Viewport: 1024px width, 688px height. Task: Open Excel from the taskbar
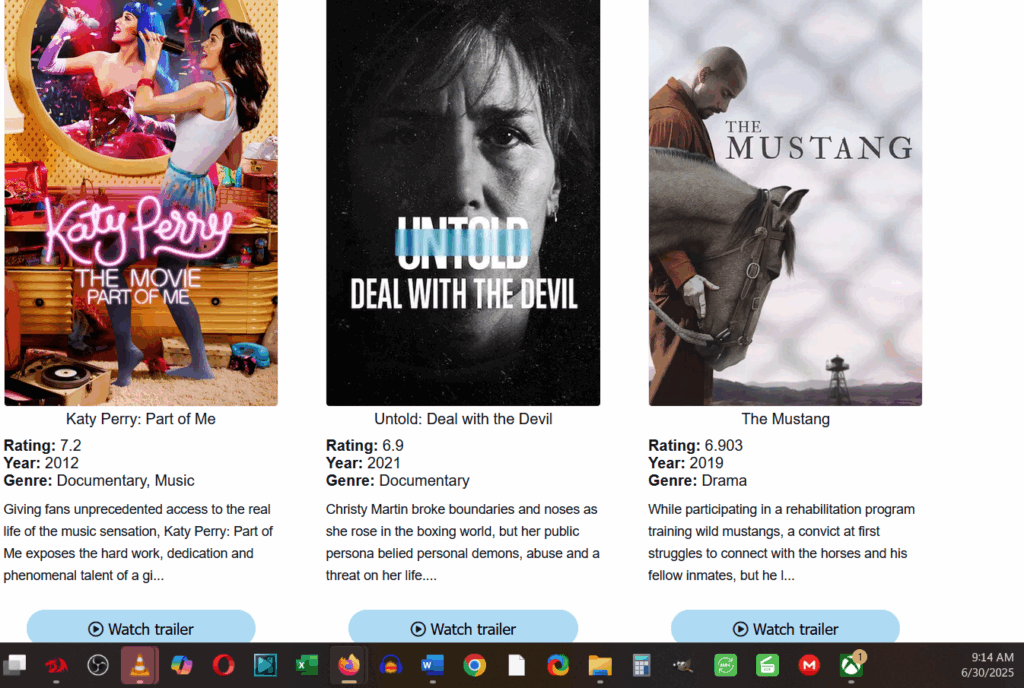point(307,665)
